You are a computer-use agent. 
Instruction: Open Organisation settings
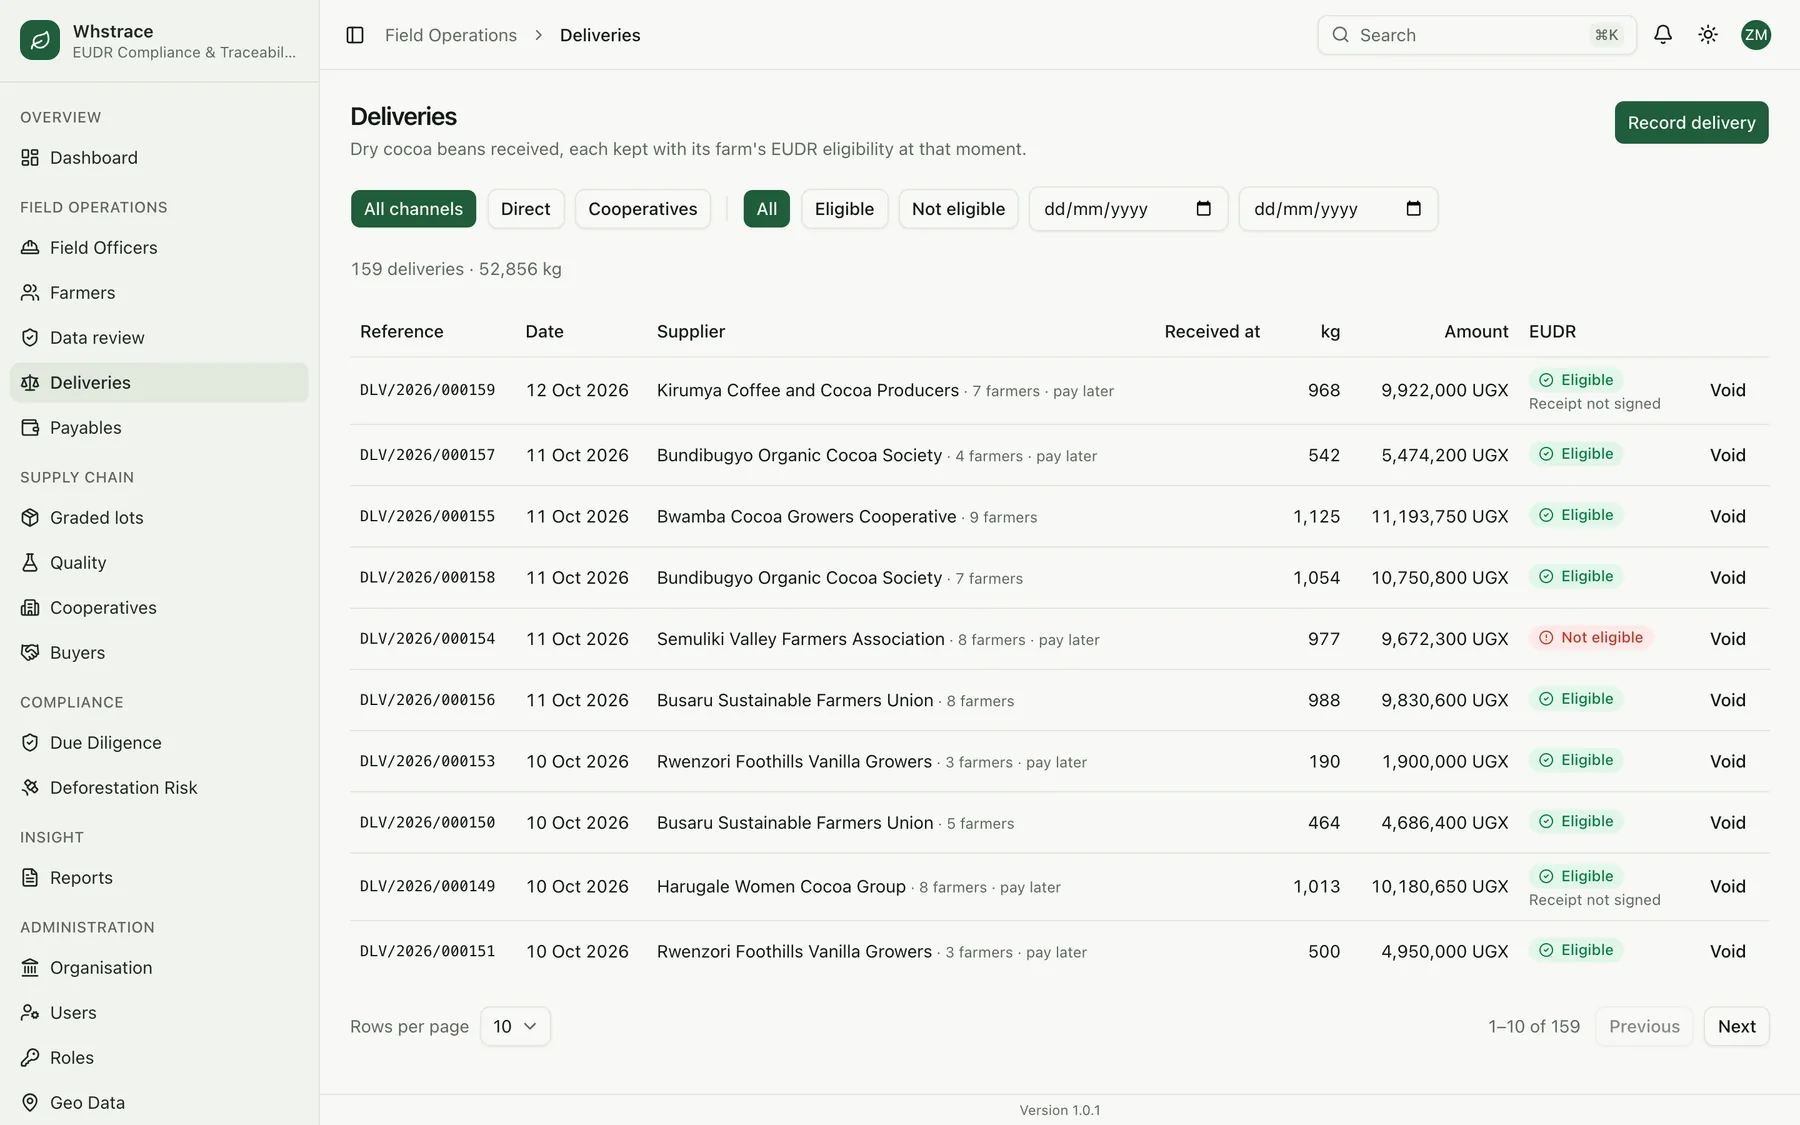pyautogui.click(x=159, y=968)
